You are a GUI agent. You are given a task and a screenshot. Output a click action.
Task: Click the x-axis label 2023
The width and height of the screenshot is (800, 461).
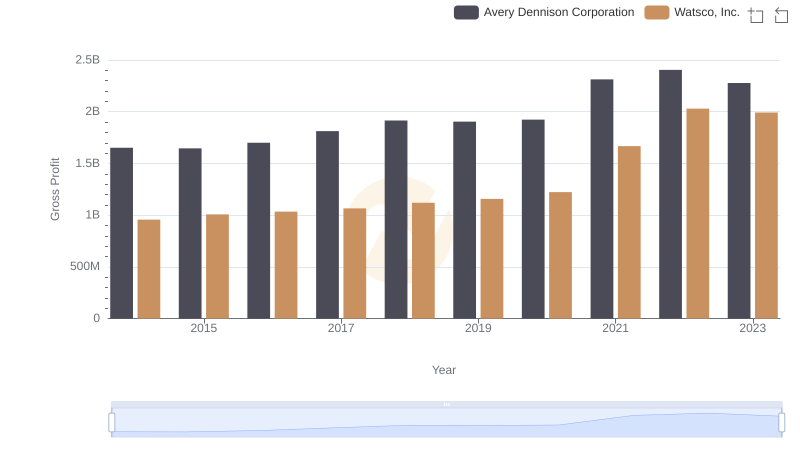[x=753, y=328]
